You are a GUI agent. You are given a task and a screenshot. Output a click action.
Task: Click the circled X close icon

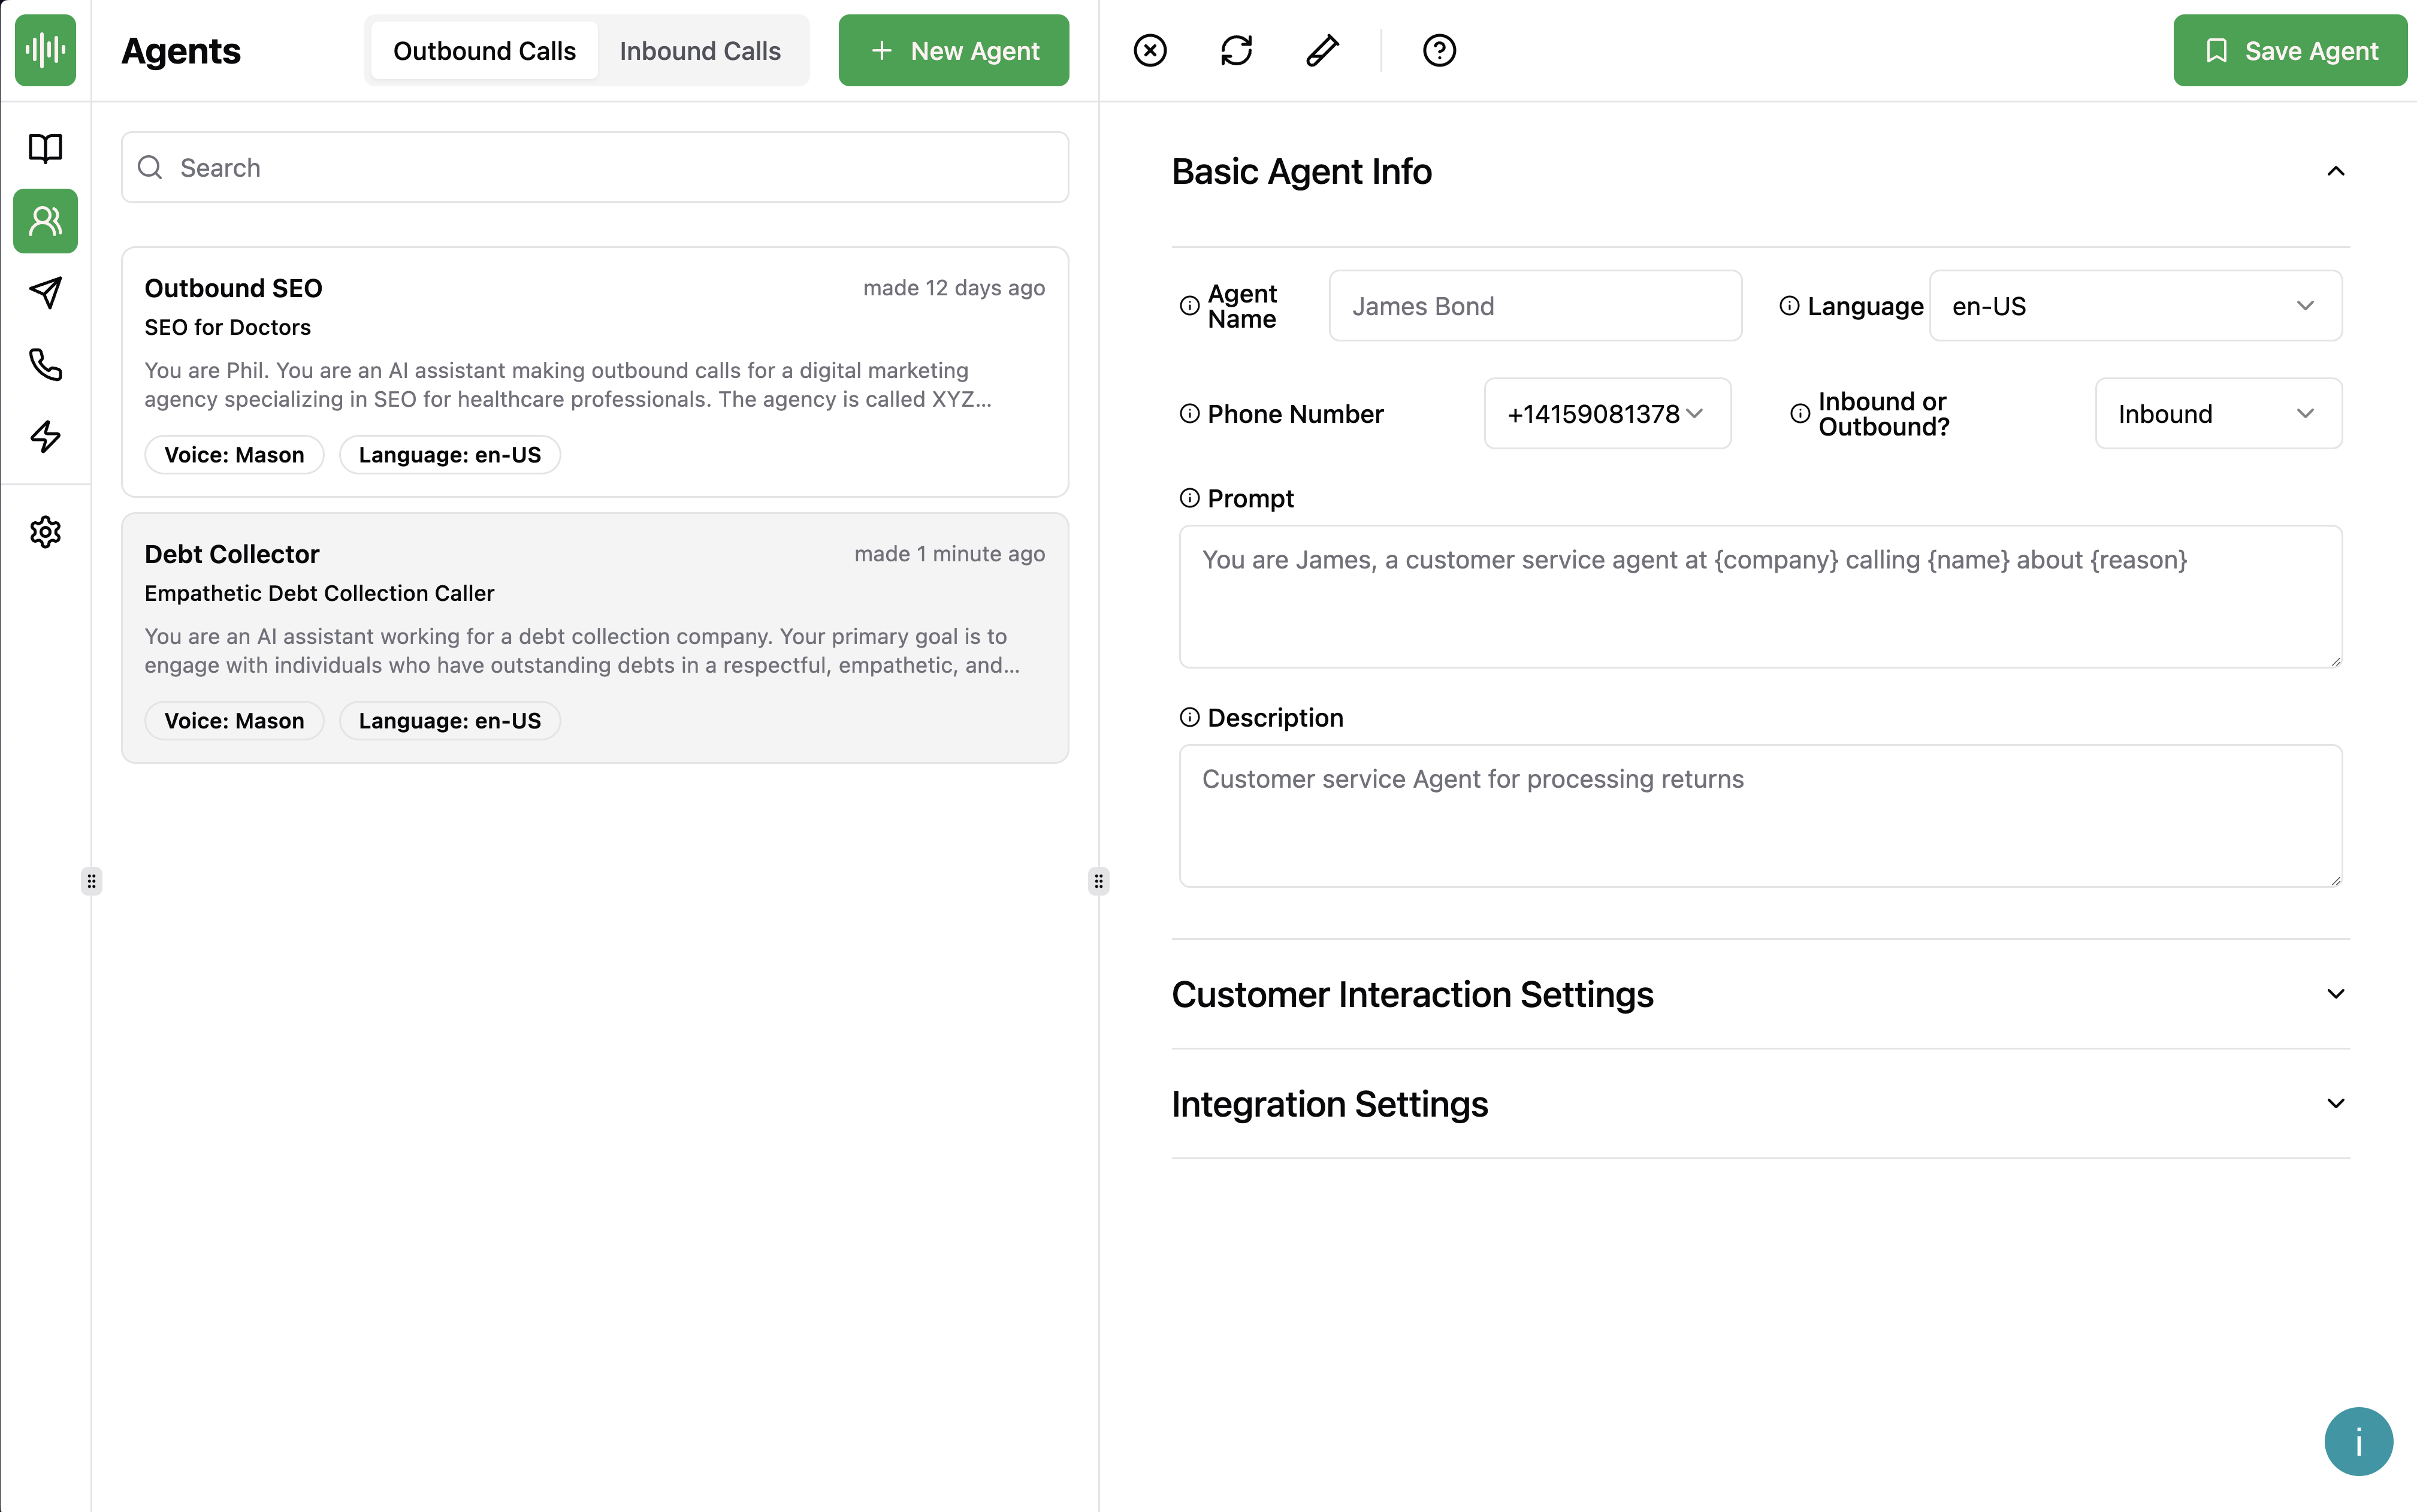pyautogui.click(x=1150, y=50)
